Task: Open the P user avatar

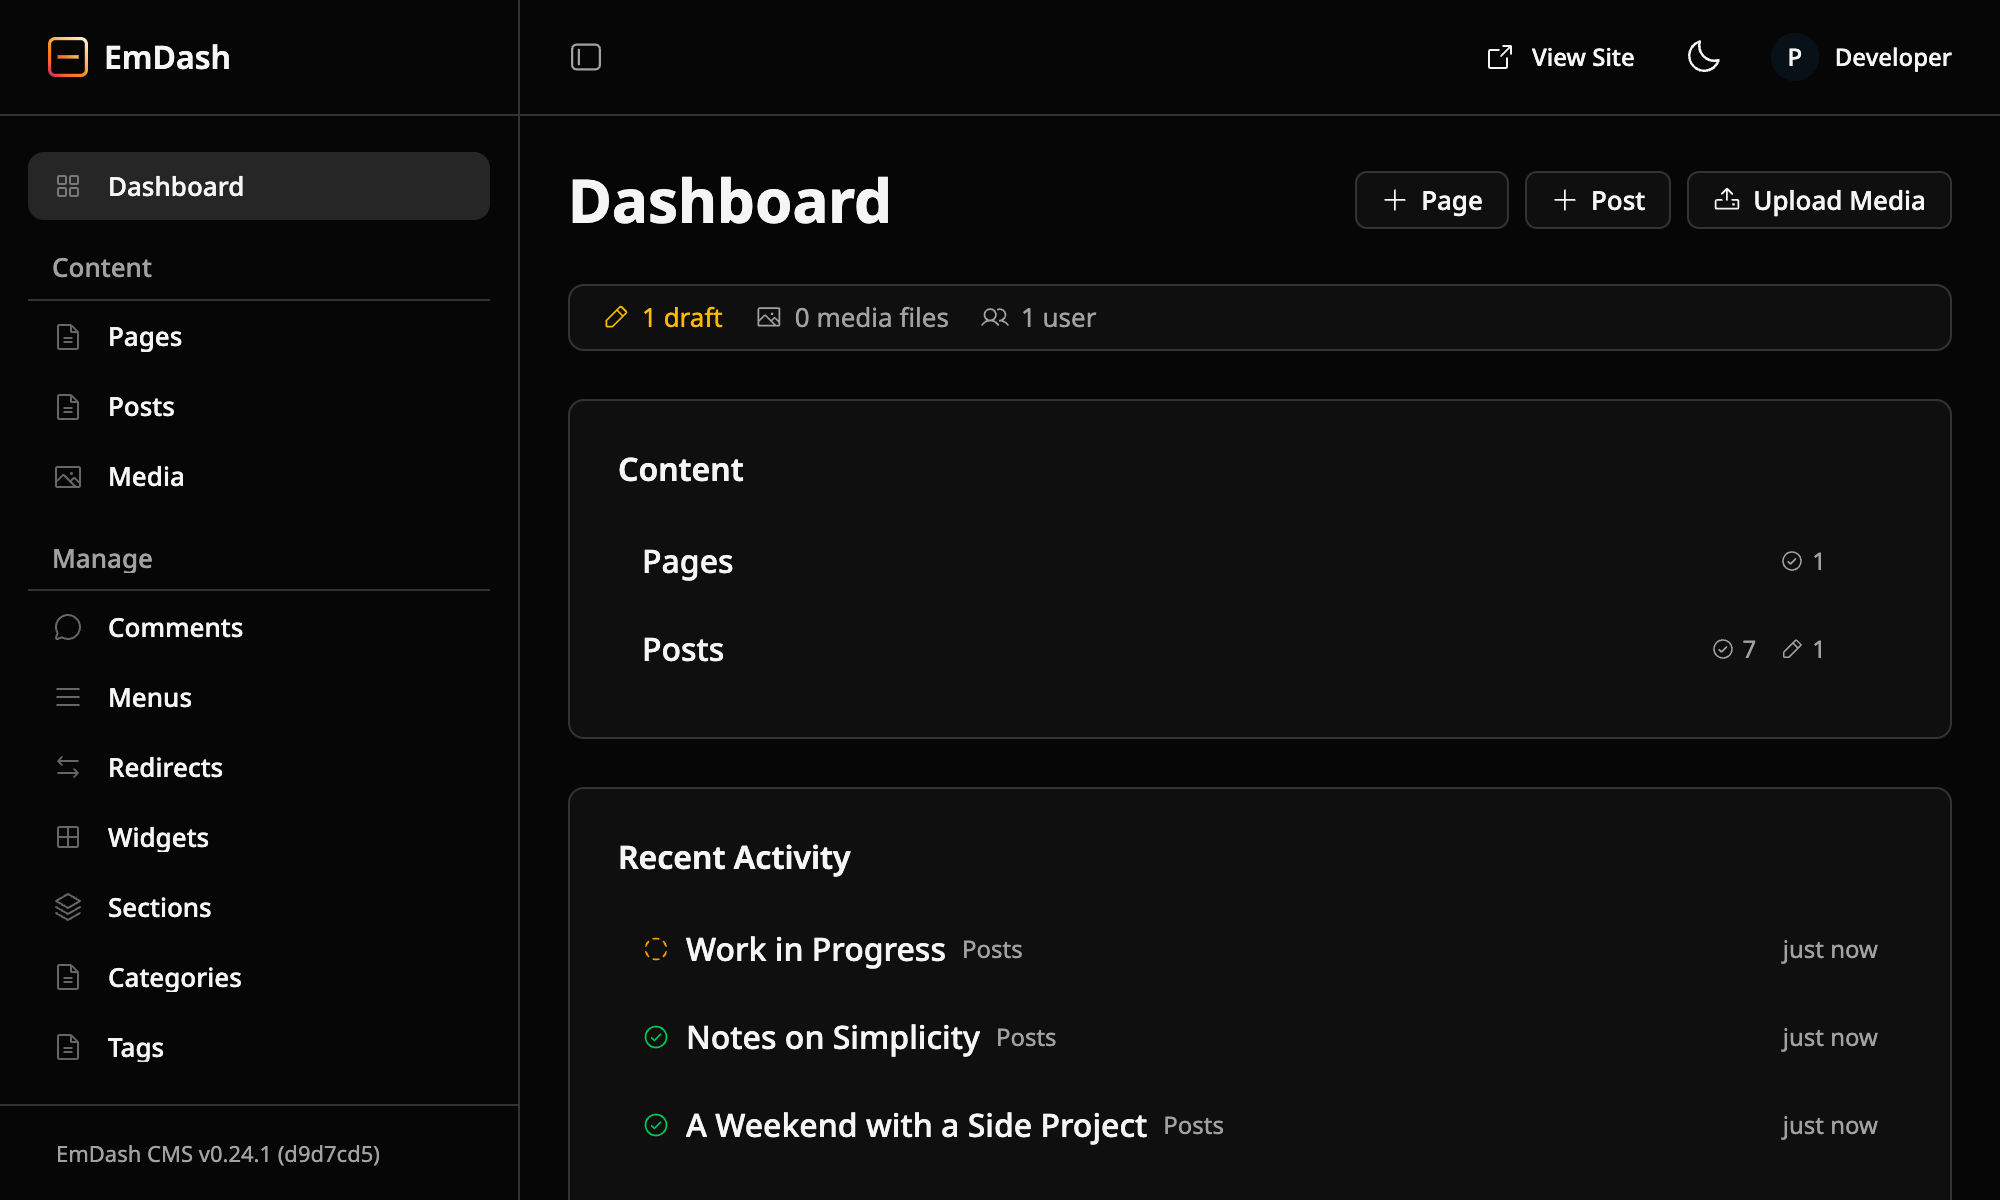Action: pyautogui.click(x=1795, y=57)
